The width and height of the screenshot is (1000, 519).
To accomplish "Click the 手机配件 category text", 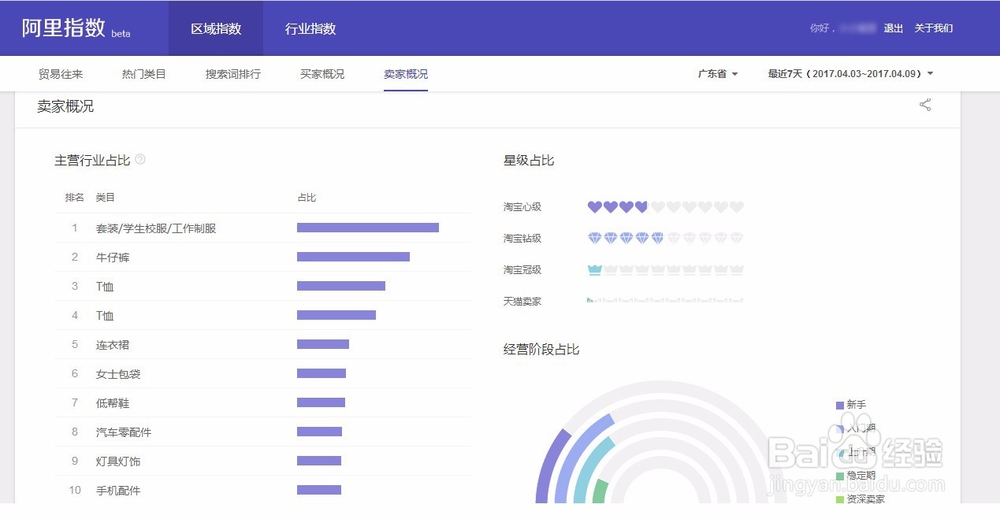I will click(118, 491).
